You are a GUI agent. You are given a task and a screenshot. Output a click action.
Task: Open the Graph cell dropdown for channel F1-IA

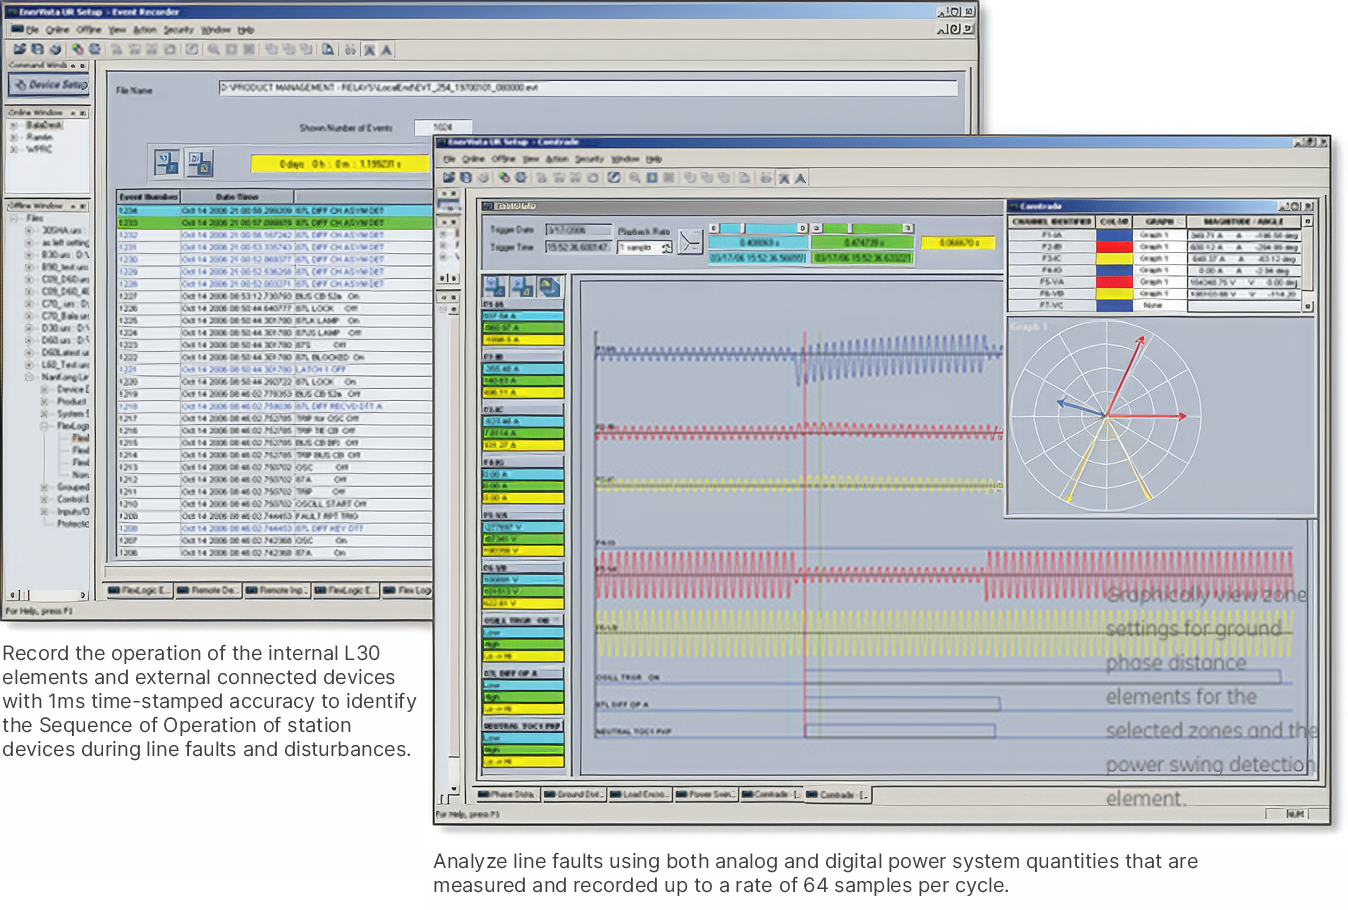[1159, 235]
